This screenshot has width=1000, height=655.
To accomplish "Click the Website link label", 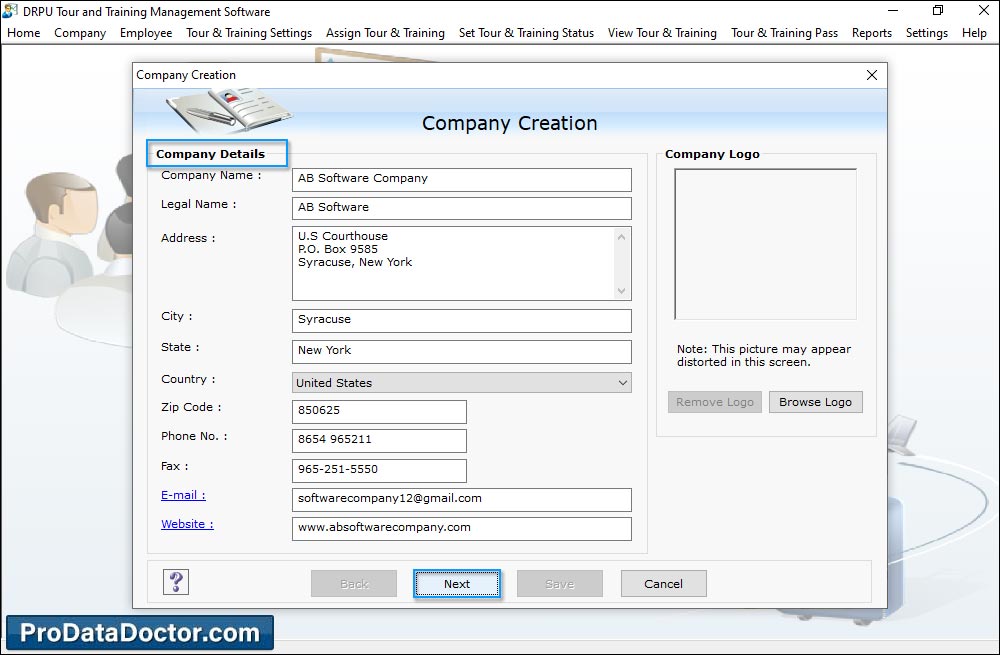I will tap(187, 524).
